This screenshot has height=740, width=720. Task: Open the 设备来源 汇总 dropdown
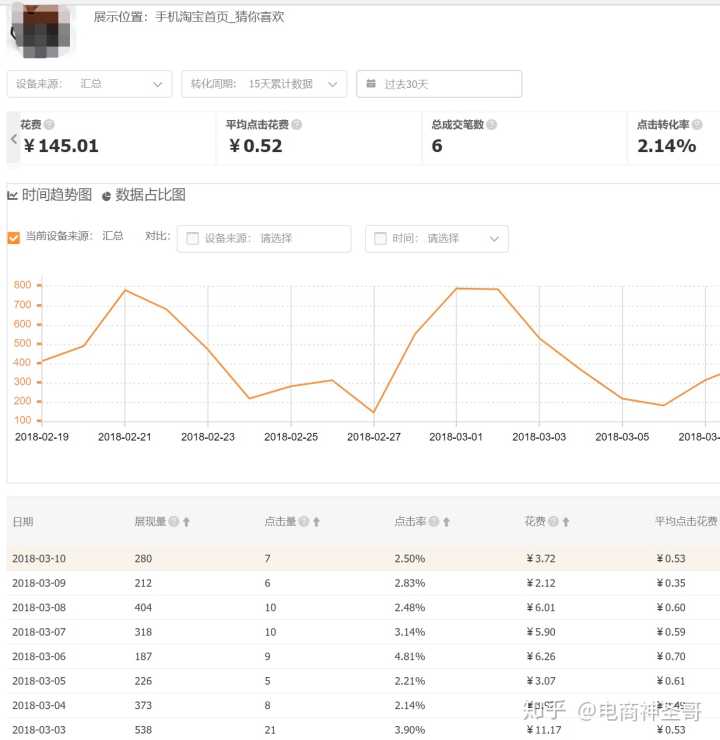(x=89, y=84)
